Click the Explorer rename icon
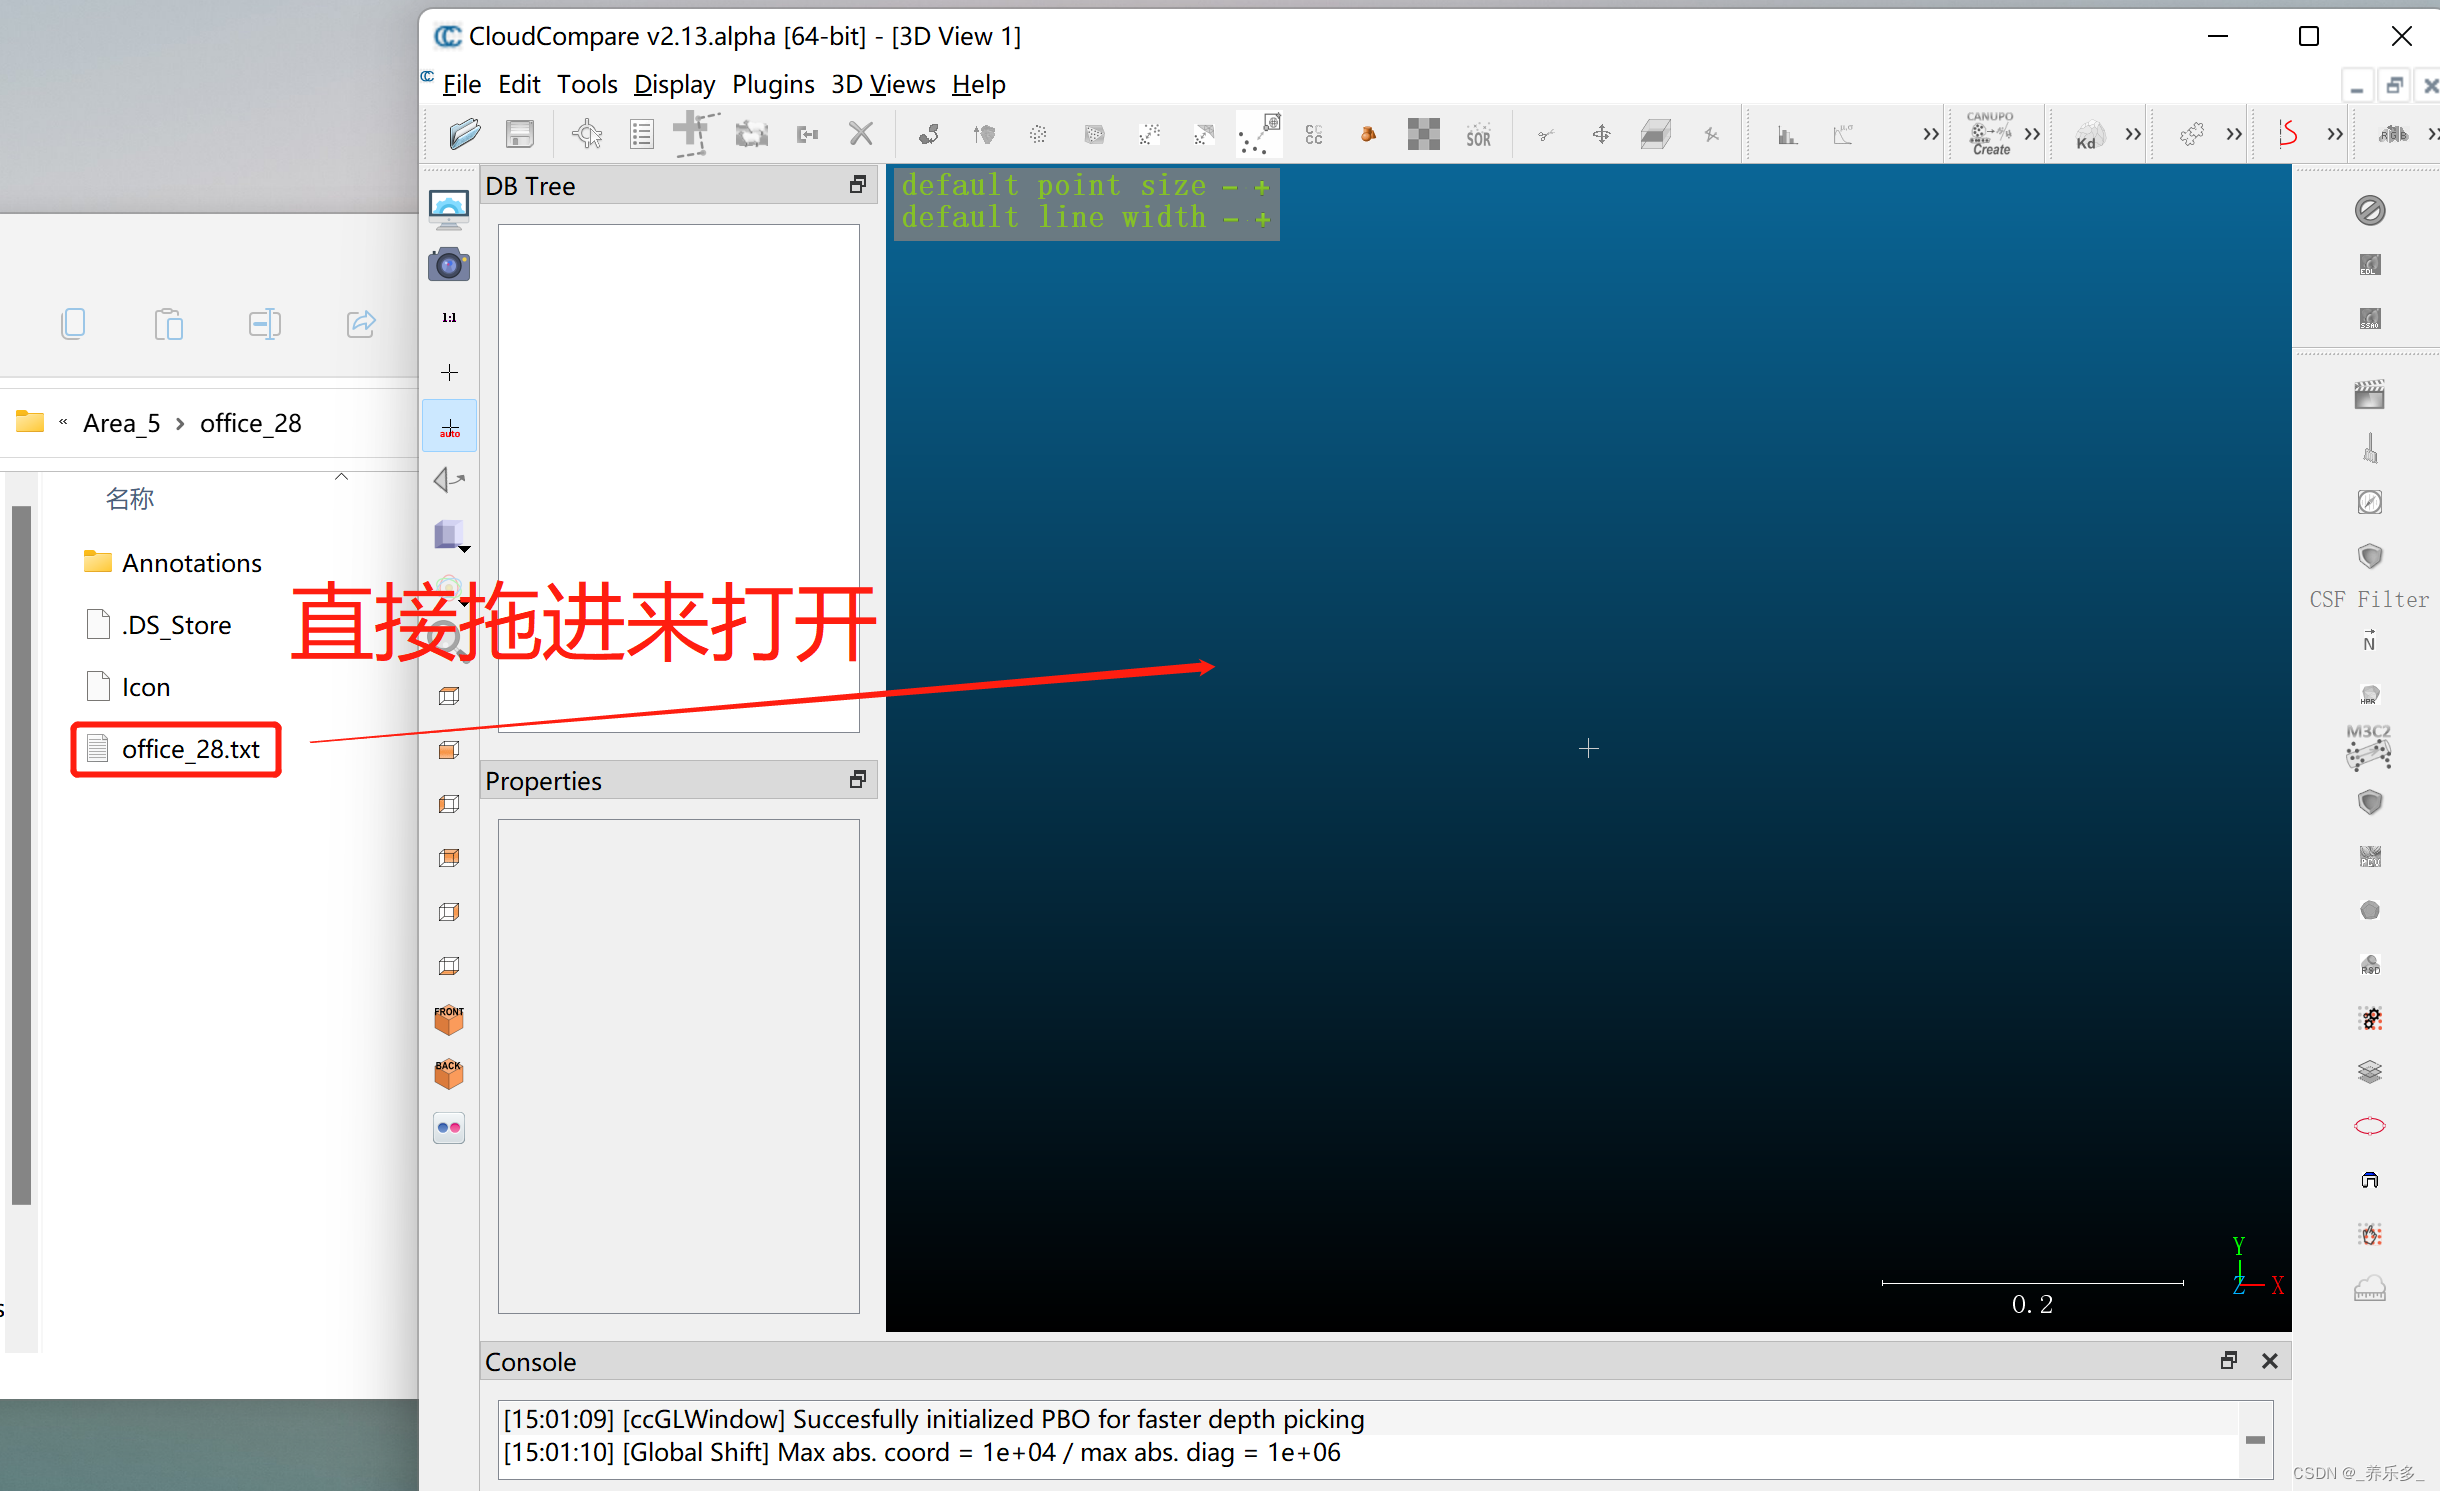Viewport: 2440px width, 1491px height. pyautogui.click(x=265, y=323)
